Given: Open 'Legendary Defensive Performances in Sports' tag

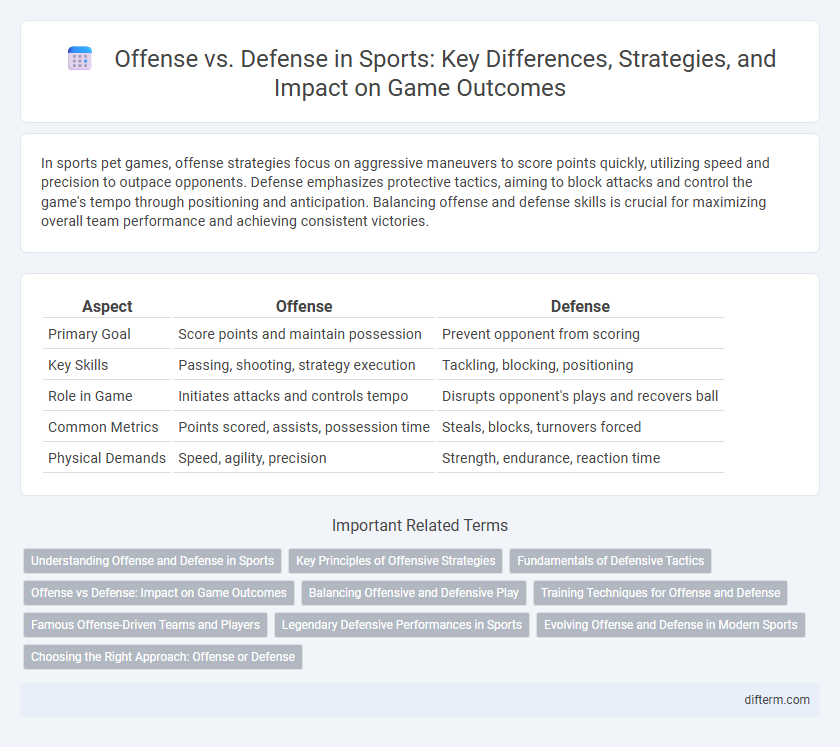Looking at the screenshot, I should tap(402, 625).
